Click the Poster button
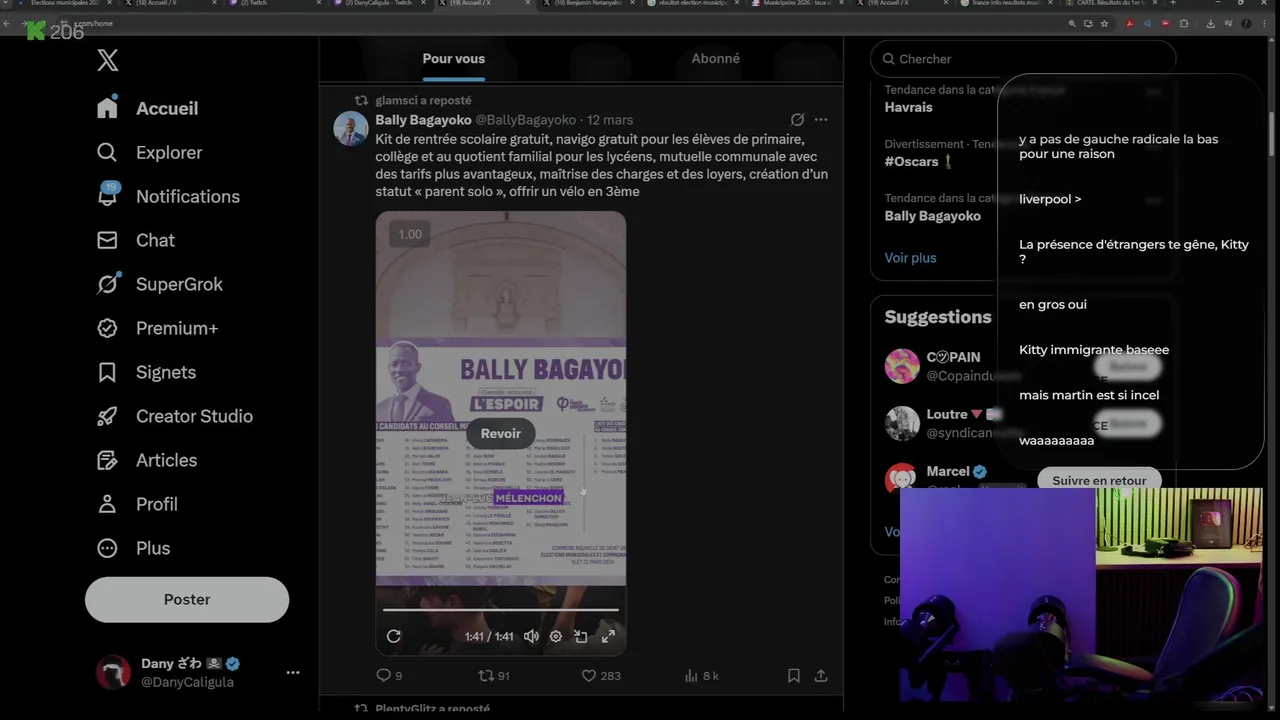This screenshot has width=1280, height=720. point(187,600)
